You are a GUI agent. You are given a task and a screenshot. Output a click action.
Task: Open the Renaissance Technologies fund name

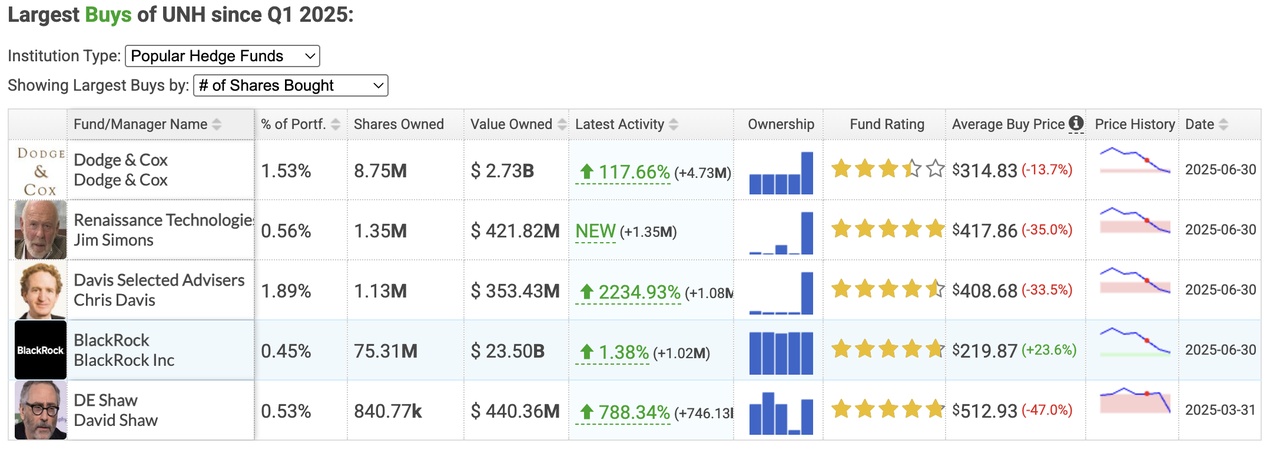point(164,220)
